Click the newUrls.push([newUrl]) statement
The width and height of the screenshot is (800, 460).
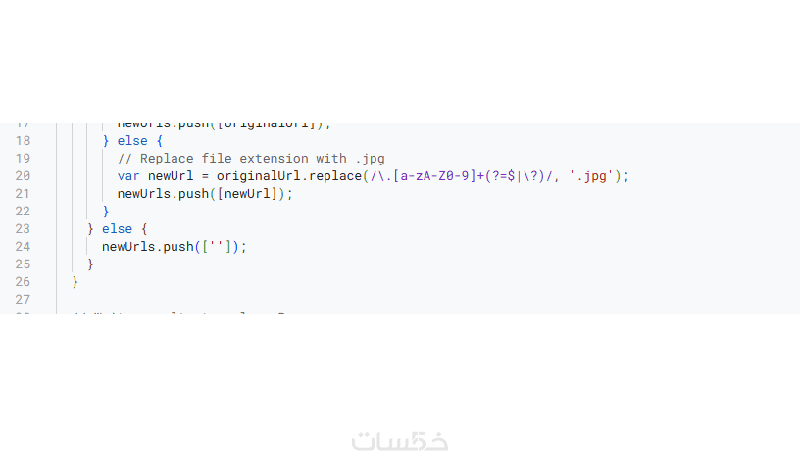205,194
